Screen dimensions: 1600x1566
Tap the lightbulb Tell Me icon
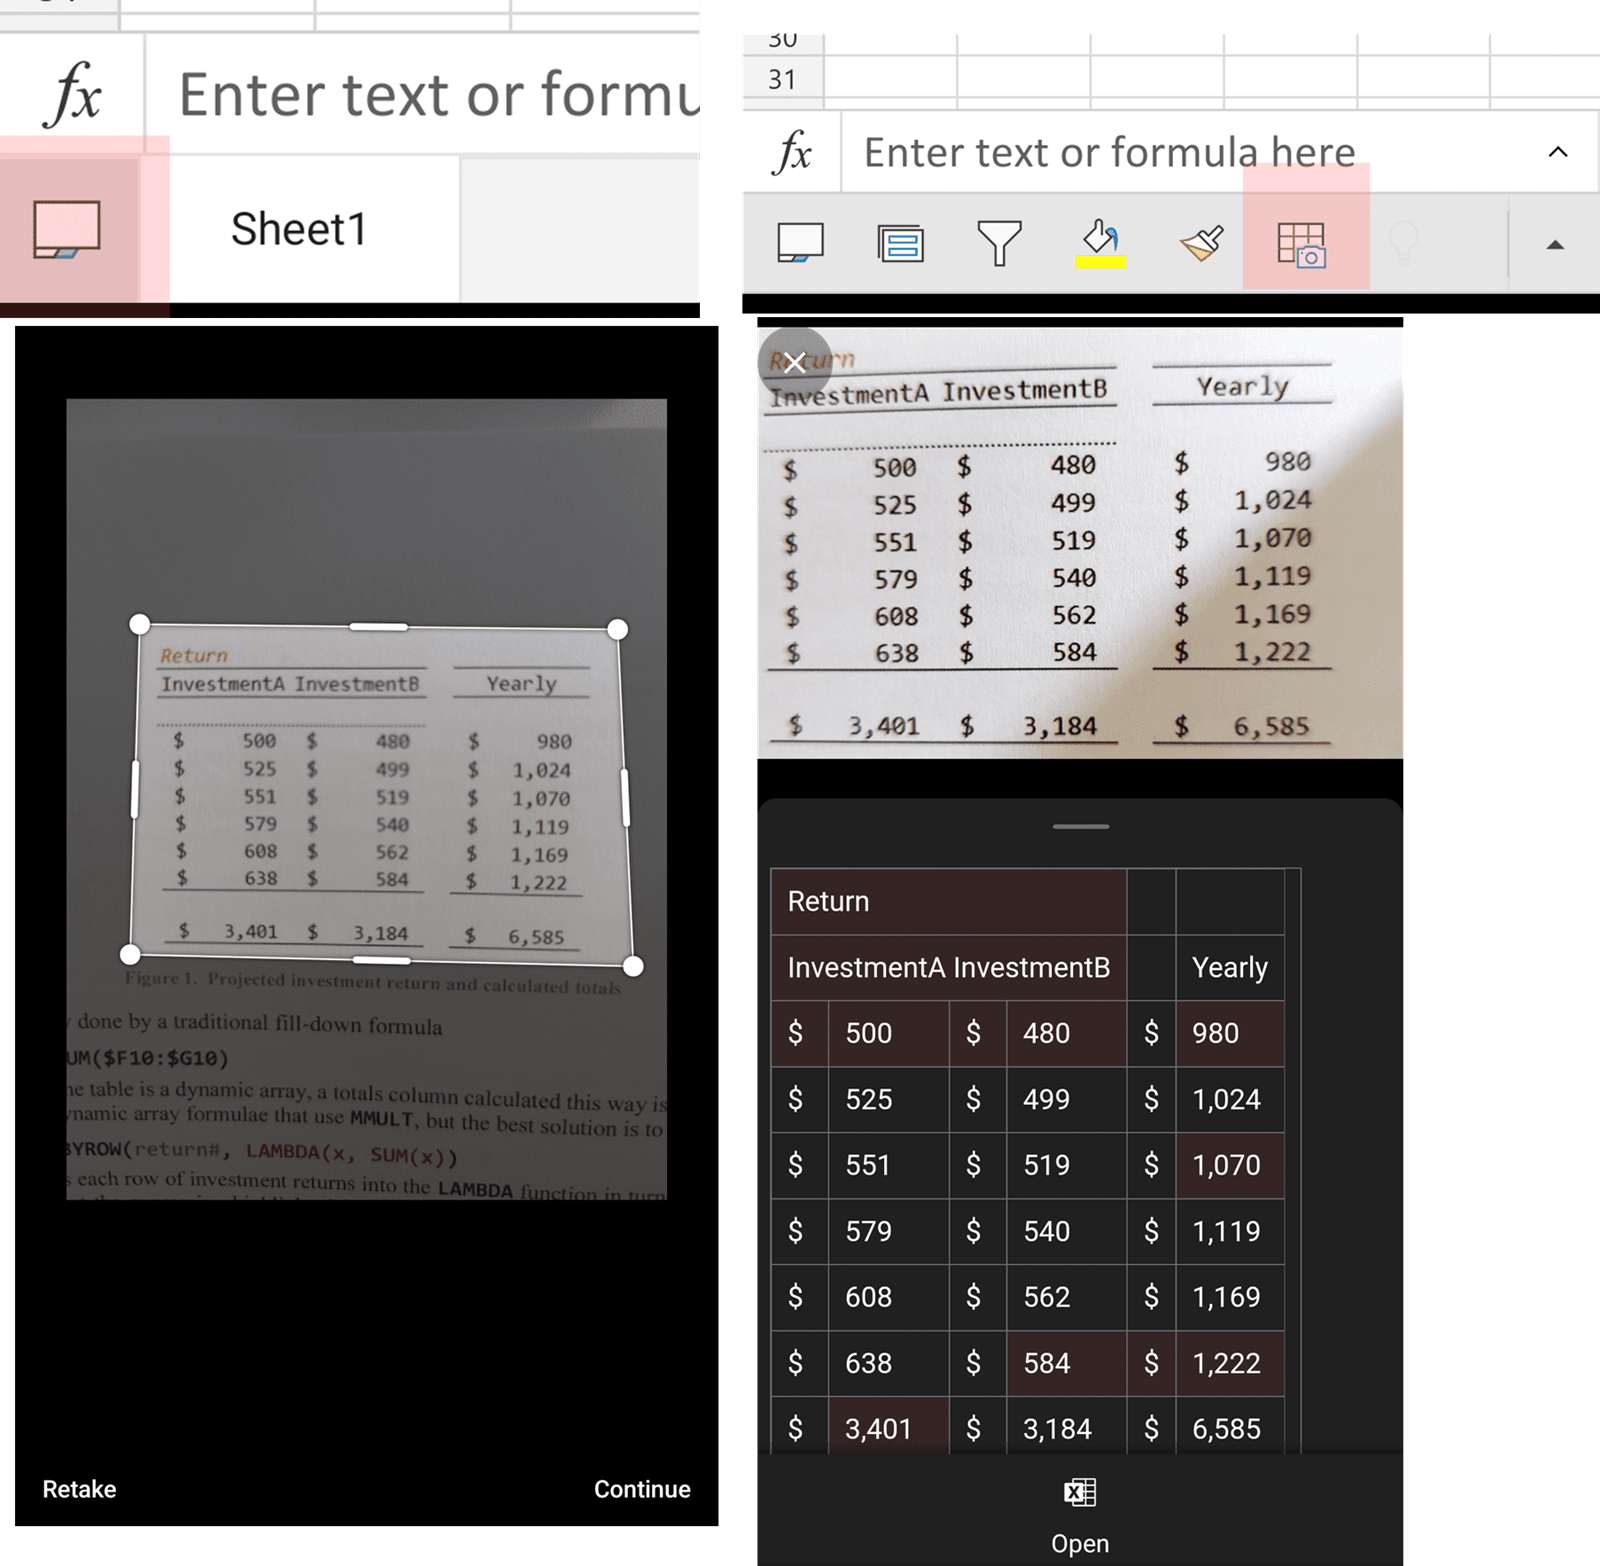click(1403, 243)
